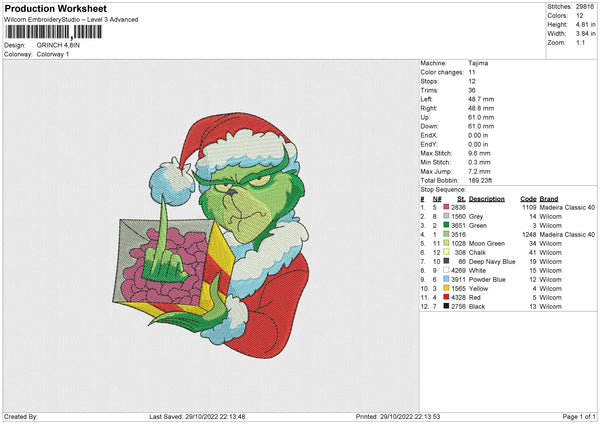Viewport: 600px width, 424px height.
Task: Click the Trims value 36
Action: coord(472,90)
